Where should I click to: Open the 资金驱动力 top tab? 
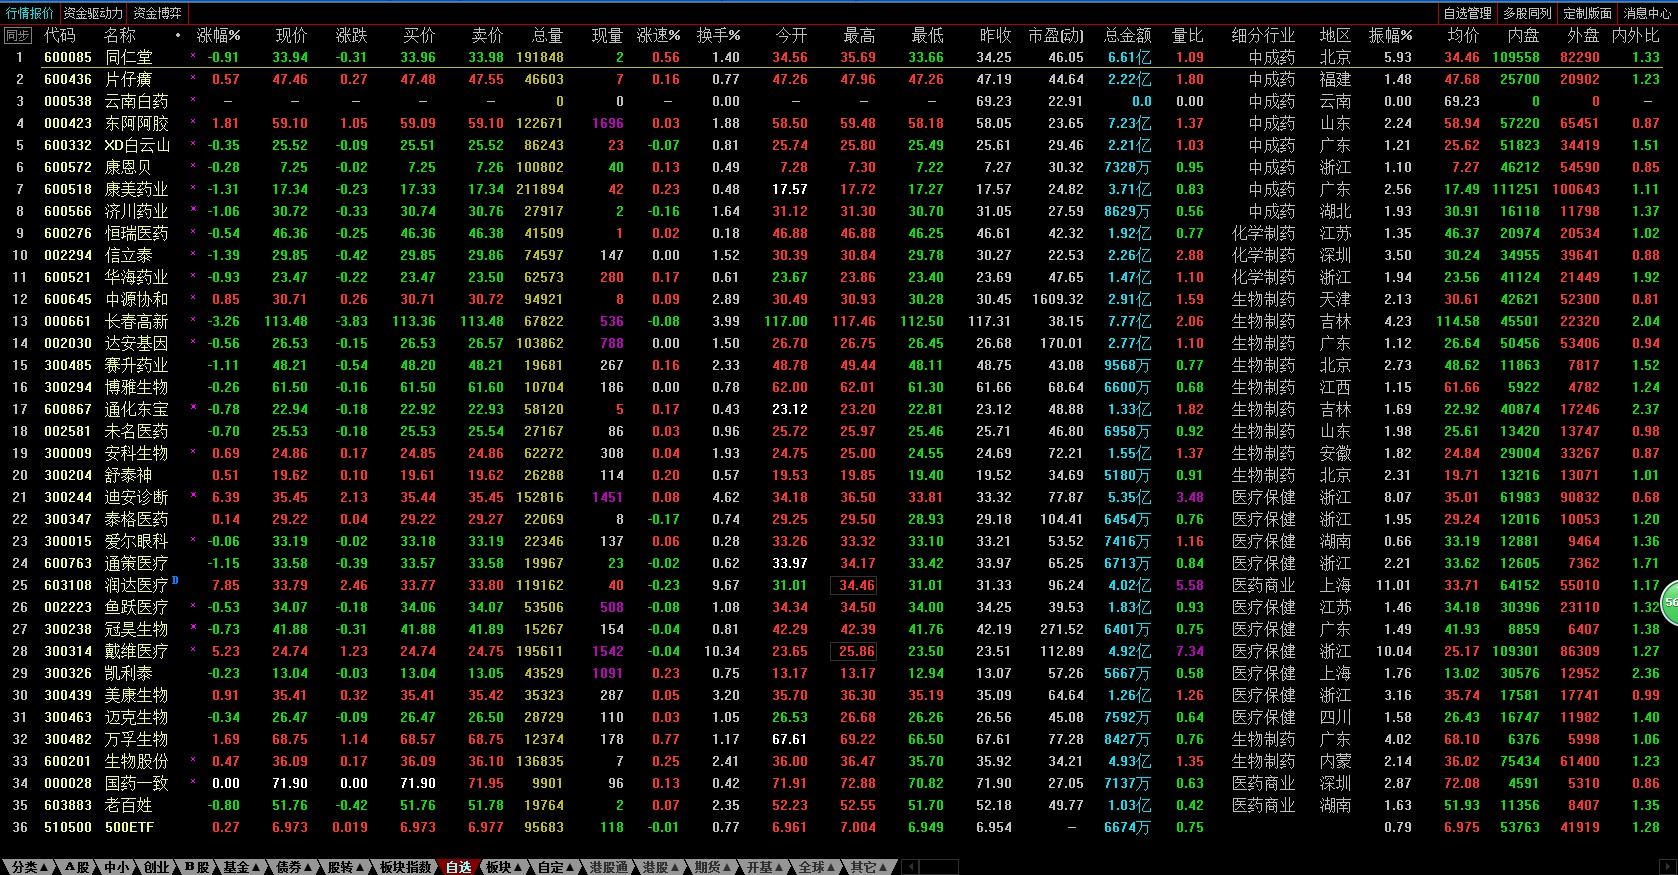point(93,13)
